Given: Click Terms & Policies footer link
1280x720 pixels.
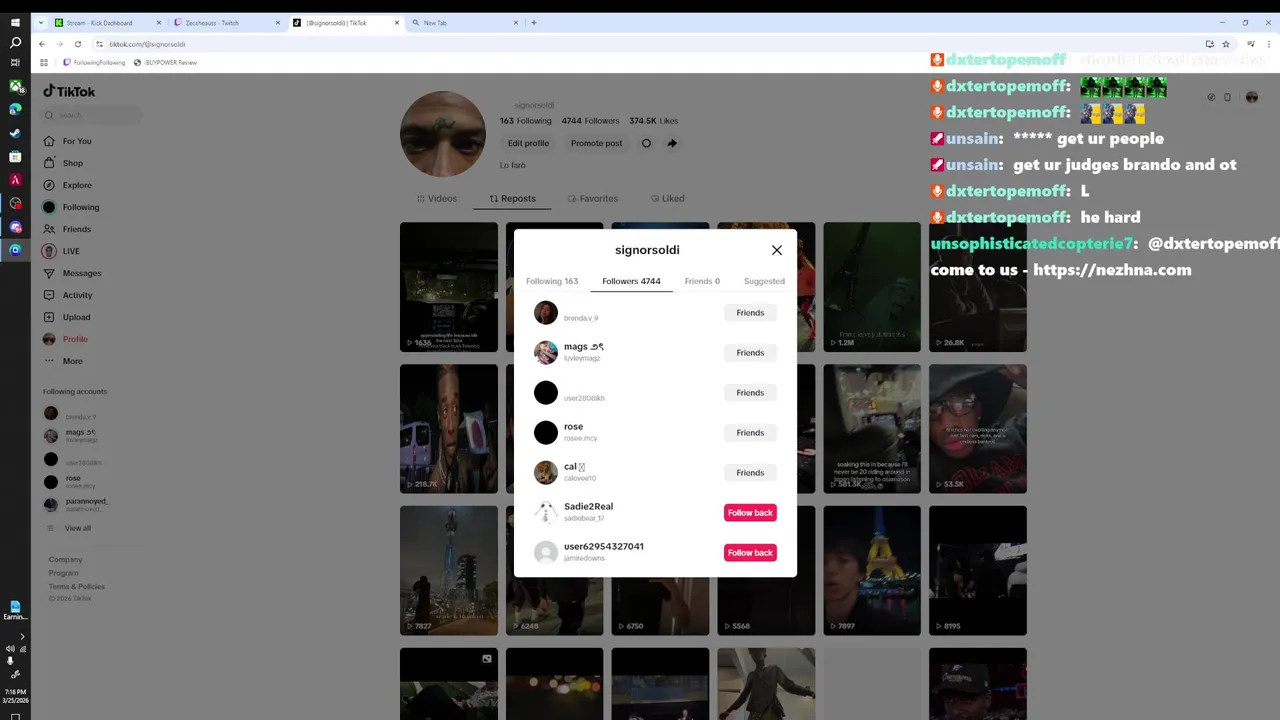Looking at the screenshot, I should (76, 587).
